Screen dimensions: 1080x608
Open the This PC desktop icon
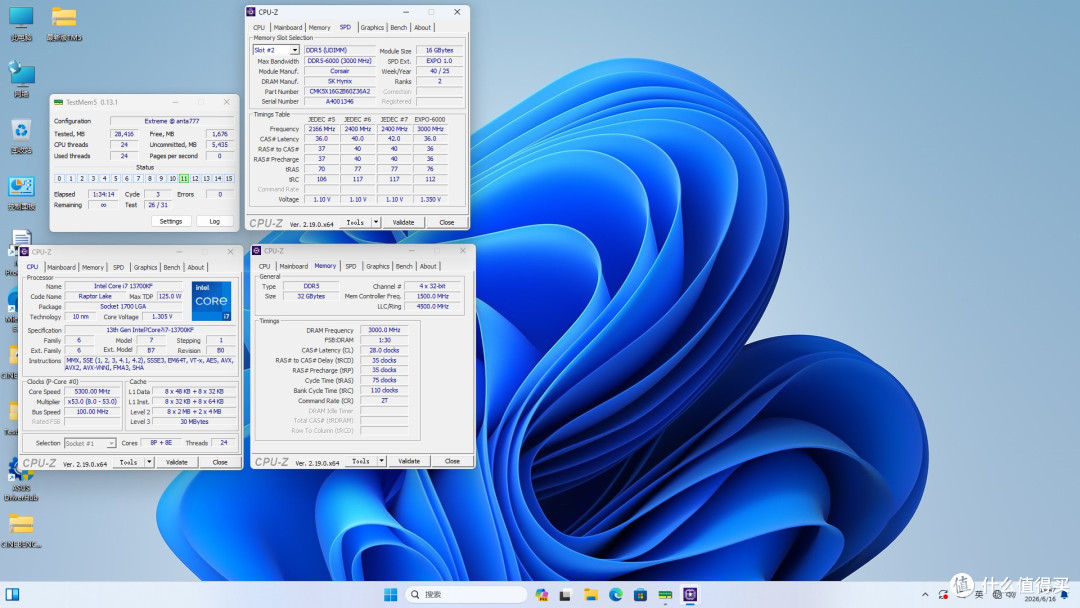21,23
